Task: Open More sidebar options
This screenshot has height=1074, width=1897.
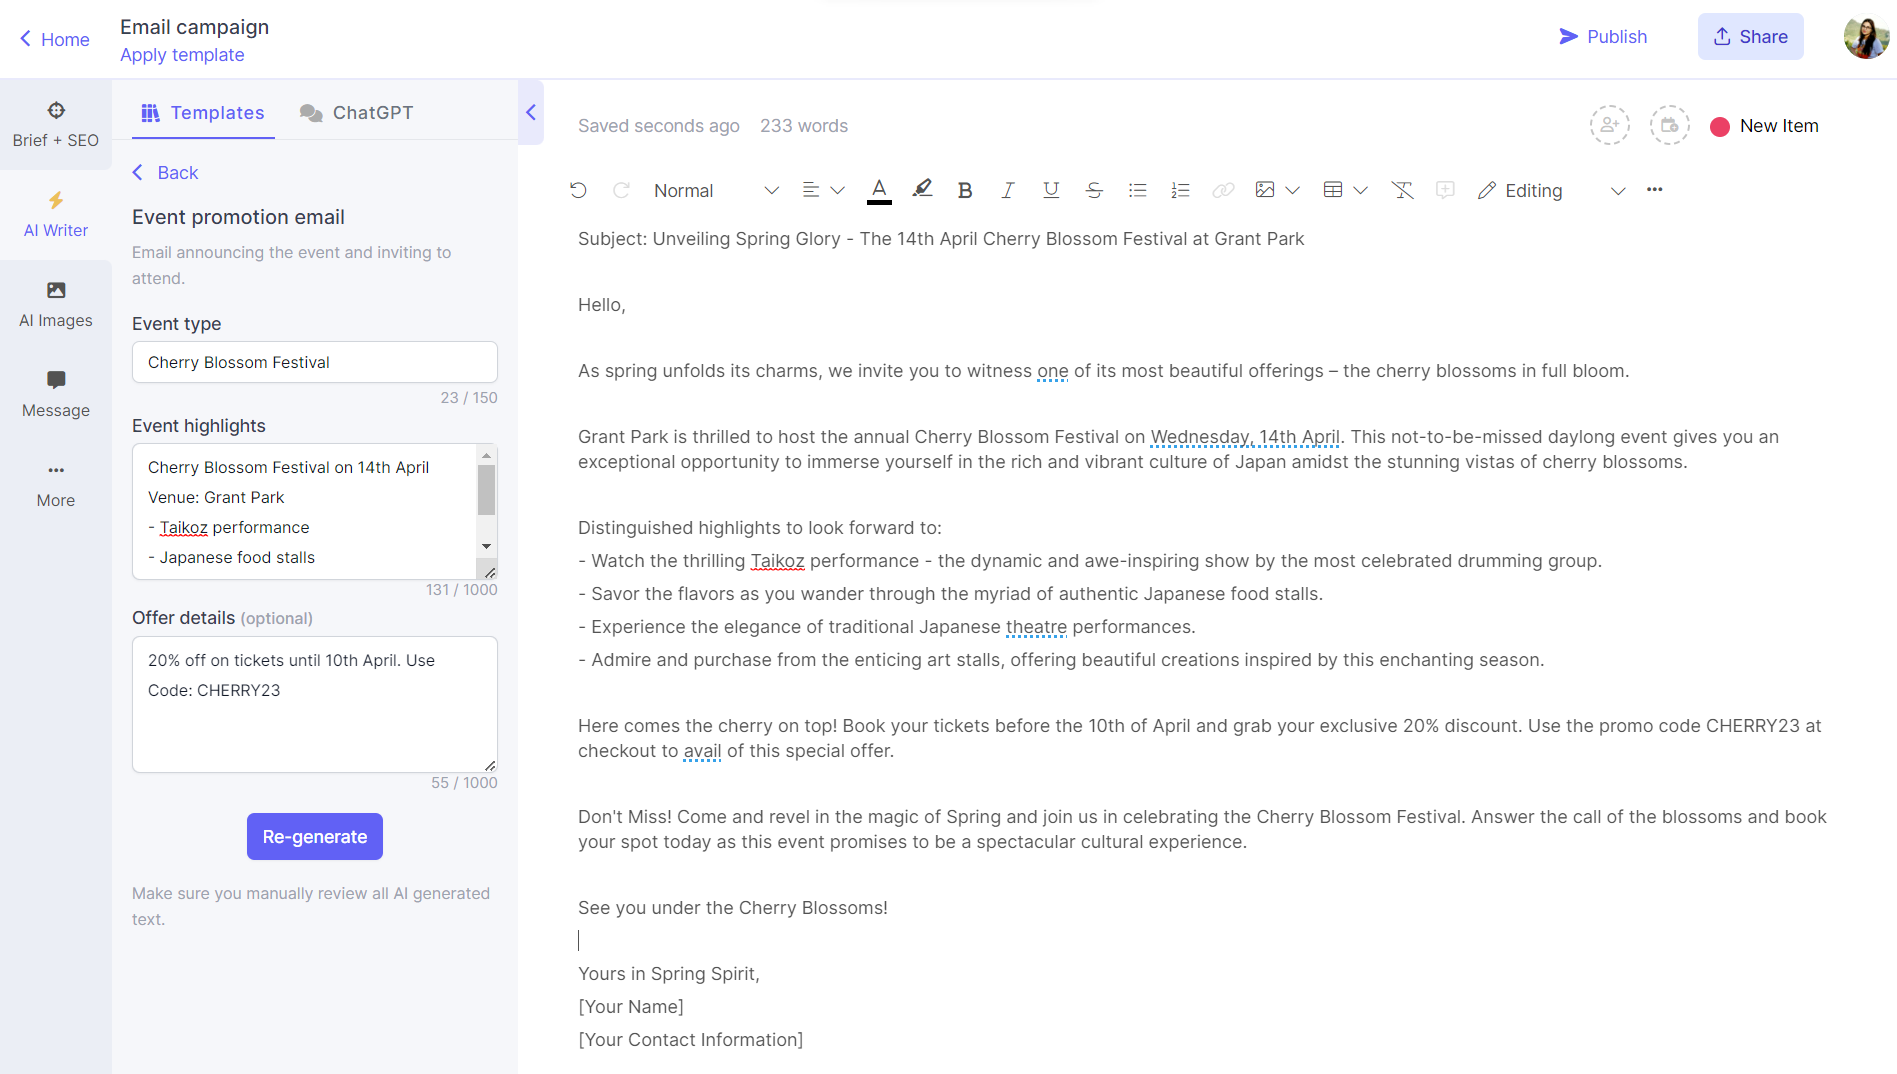Action: coord(56,485)
